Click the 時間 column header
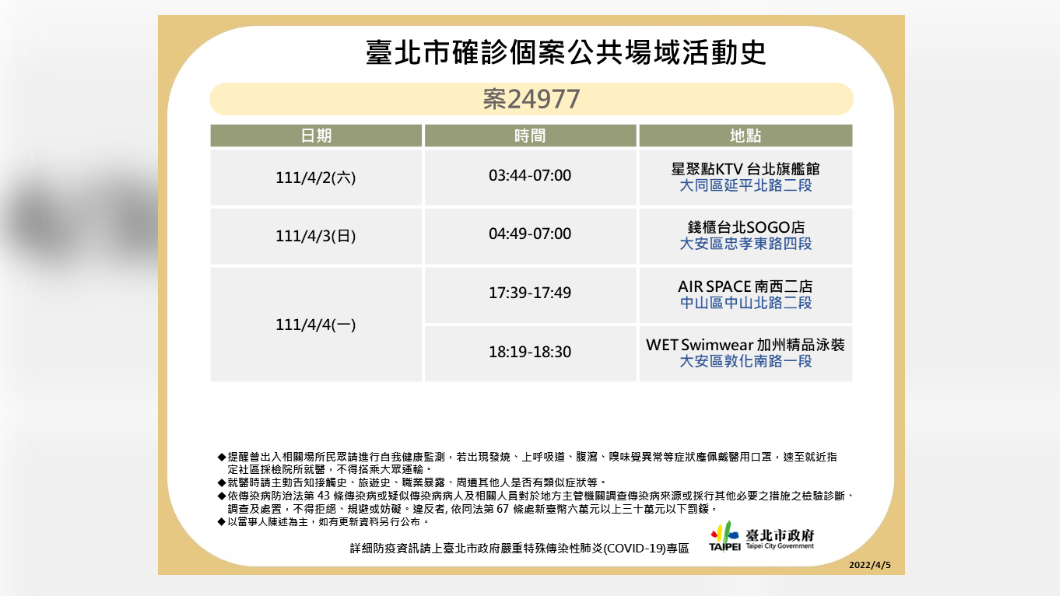The width and height of the screenshot is (1060, 596). (530, 136)
